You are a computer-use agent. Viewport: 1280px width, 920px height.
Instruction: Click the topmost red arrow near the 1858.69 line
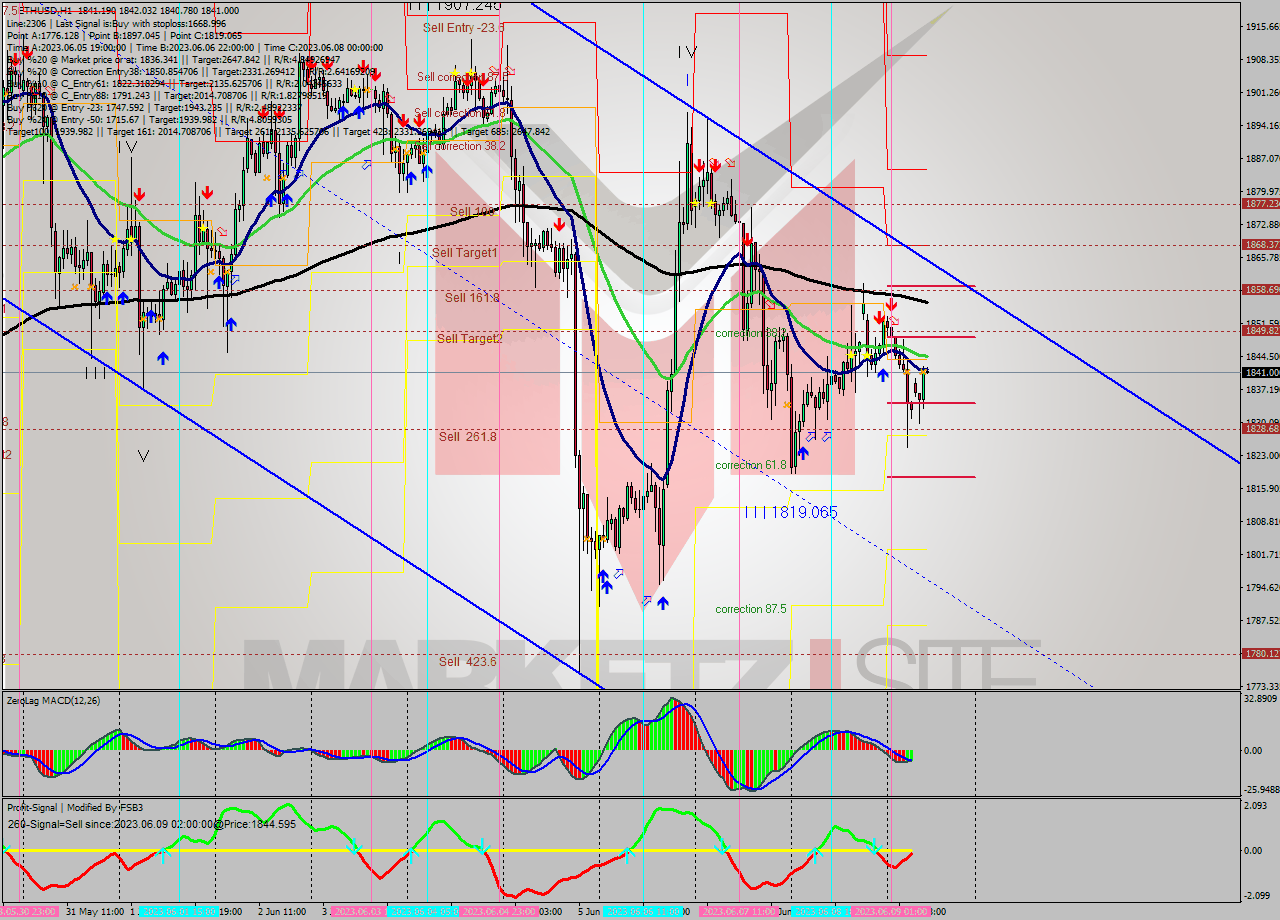tap(890, 303)
